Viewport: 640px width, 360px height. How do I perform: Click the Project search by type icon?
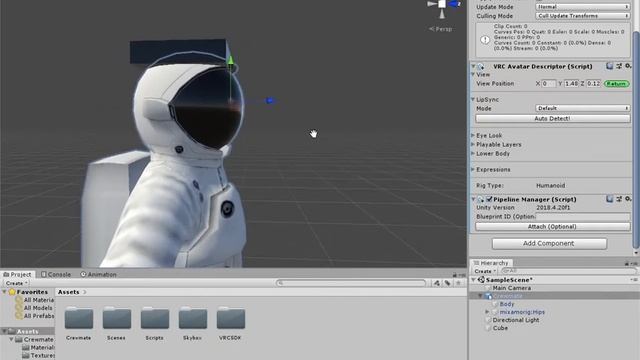[437, 283]
